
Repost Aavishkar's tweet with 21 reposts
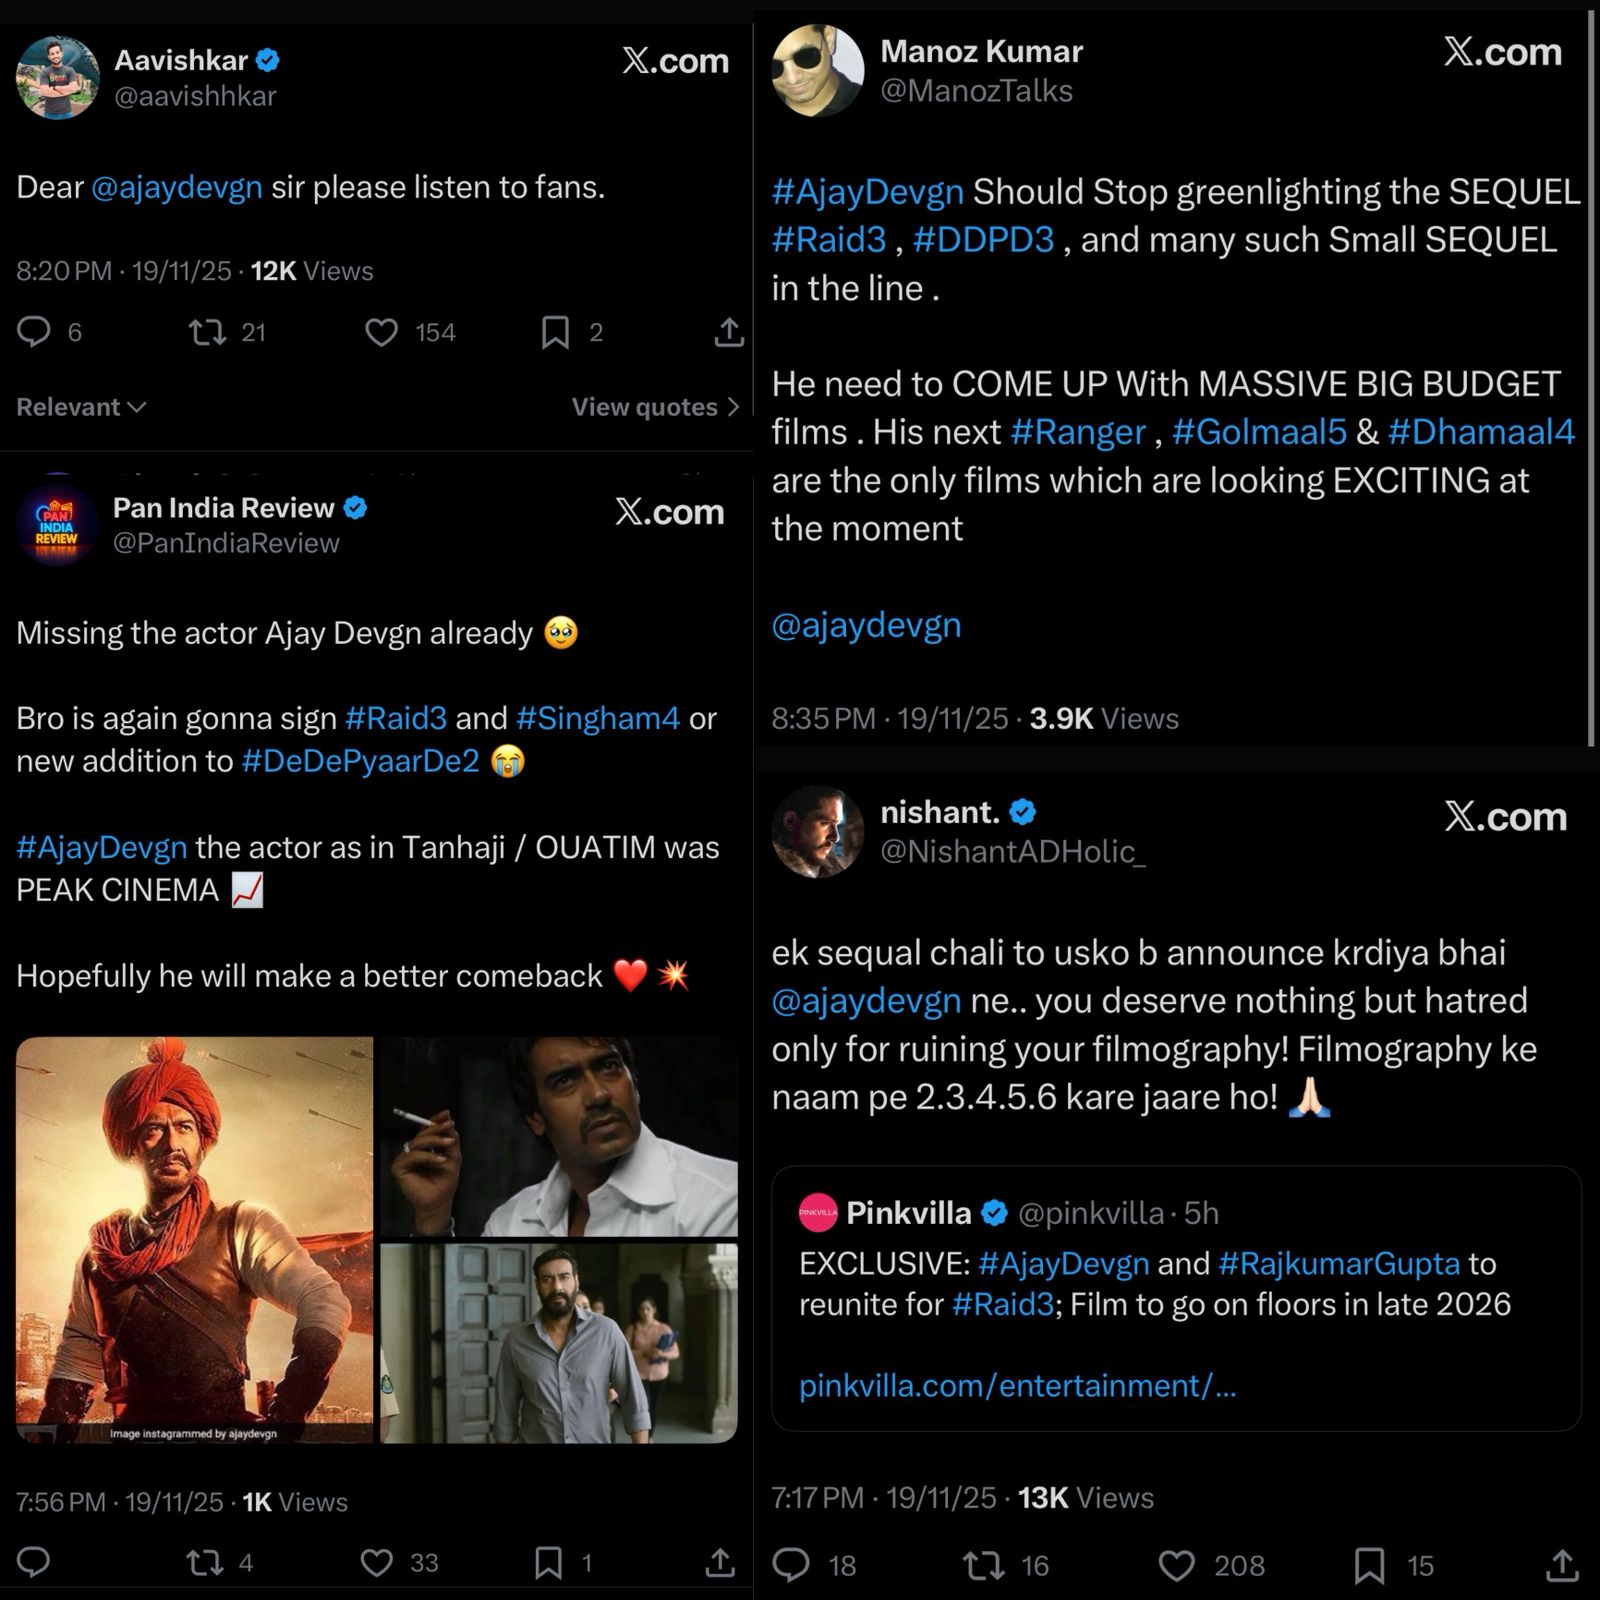click(x=208, y=332)
